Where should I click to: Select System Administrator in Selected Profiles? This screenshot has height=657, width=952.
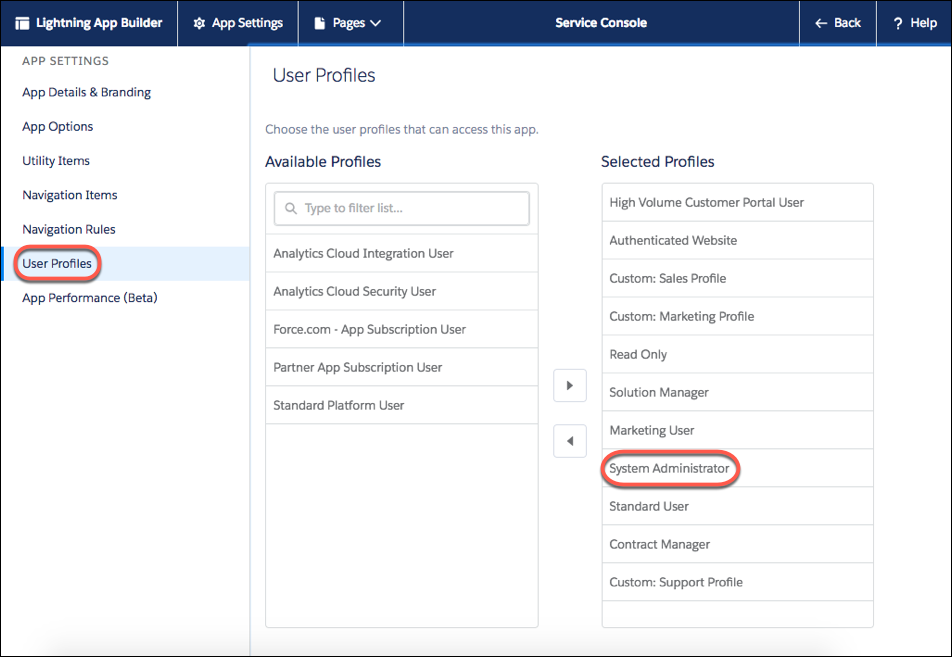click(x=670, y=467)
